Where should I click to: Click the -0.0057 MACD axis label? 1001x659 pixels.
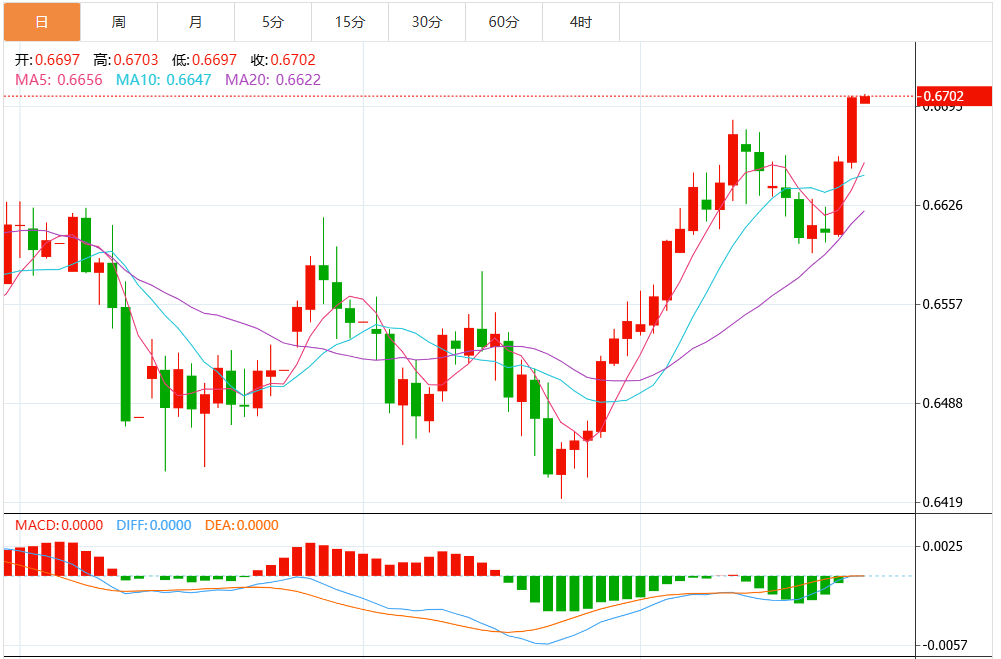pos(943,646)
